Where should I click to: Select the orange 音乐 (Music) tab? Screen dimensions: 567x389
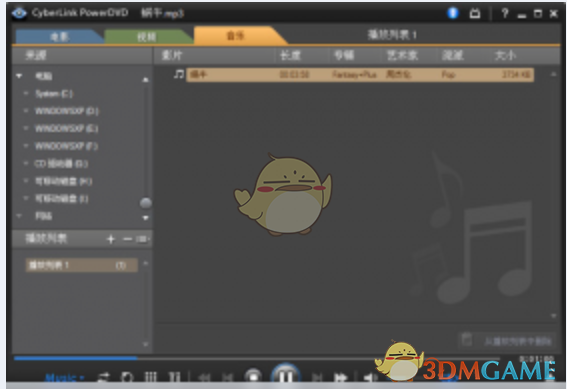236,35
